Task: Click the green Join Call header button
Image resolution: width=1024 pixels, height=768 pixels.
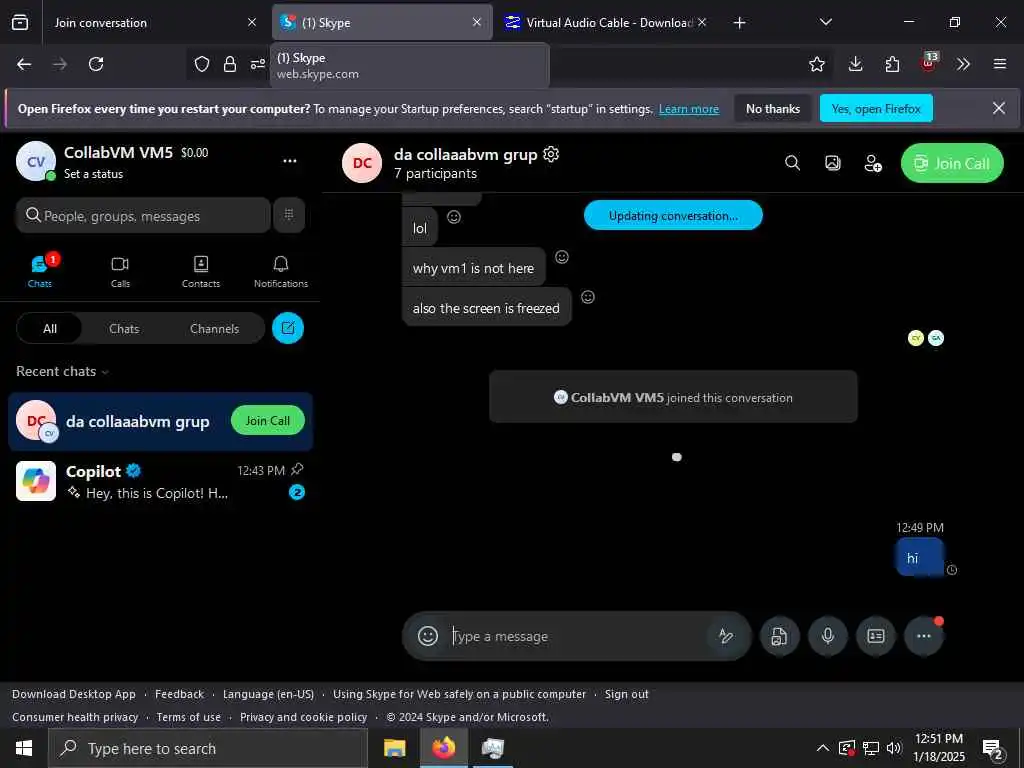Action: [952, 163]
